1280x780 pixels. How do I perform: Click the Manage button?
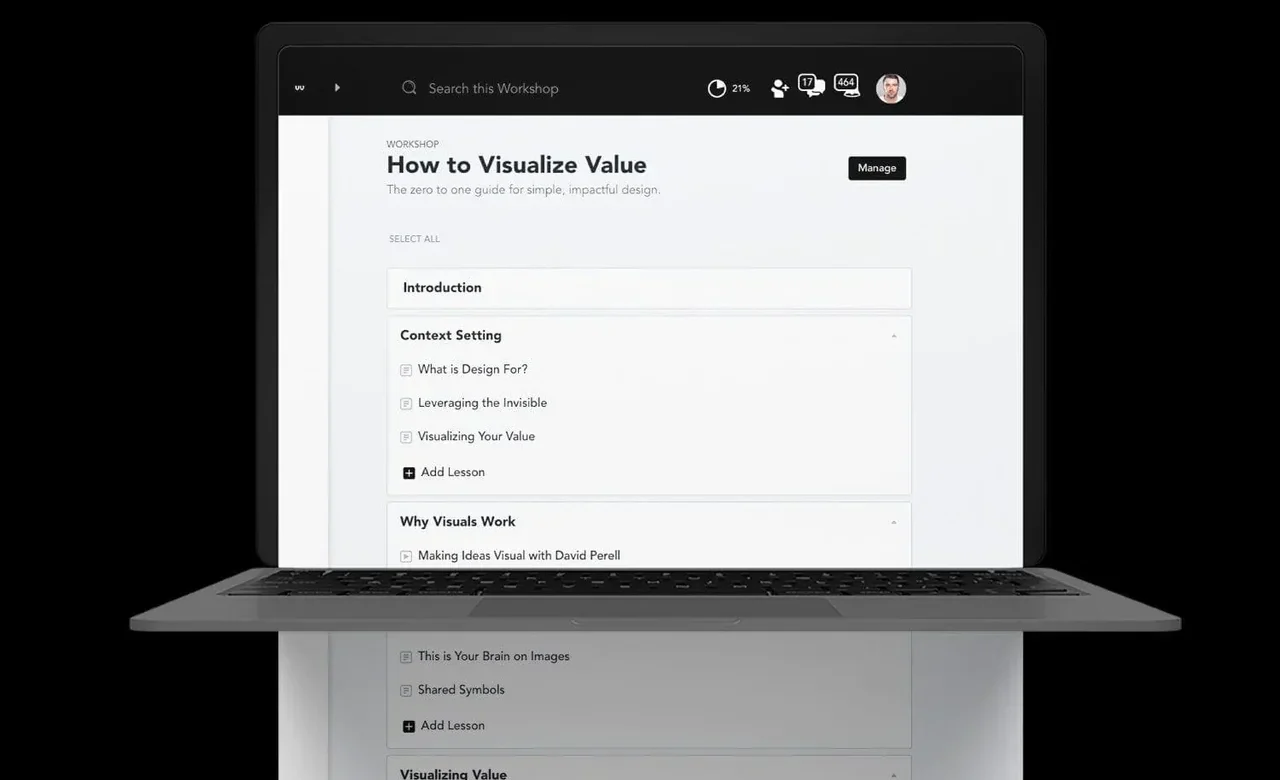(877, 168)
